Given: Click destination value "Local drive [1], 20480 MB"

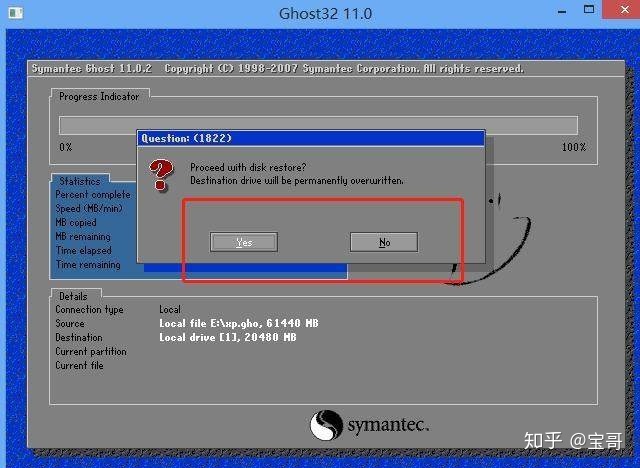Looking at the screenshot, I should pos(228,337).
